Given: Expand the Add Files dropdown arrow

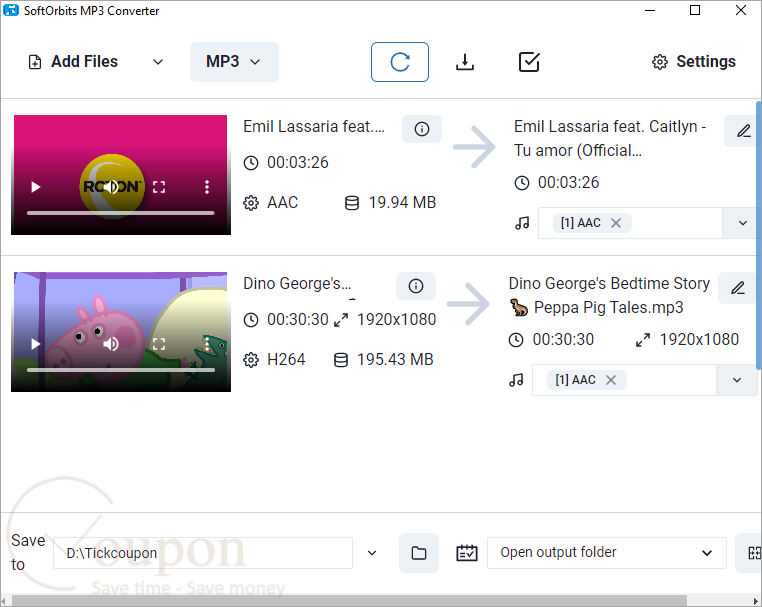Looking at the screenshot, I should click(158, 62).
